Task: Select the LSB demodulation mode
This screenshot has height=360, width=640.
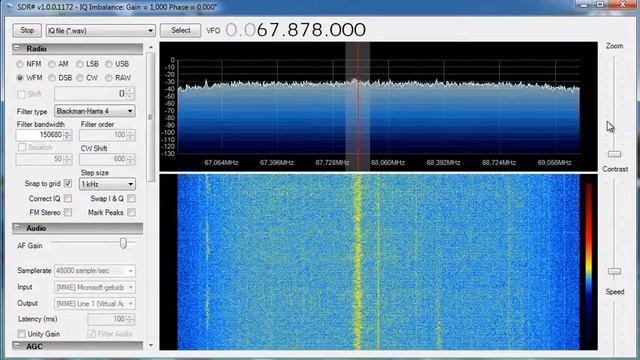Action: [x=80, y=64]
